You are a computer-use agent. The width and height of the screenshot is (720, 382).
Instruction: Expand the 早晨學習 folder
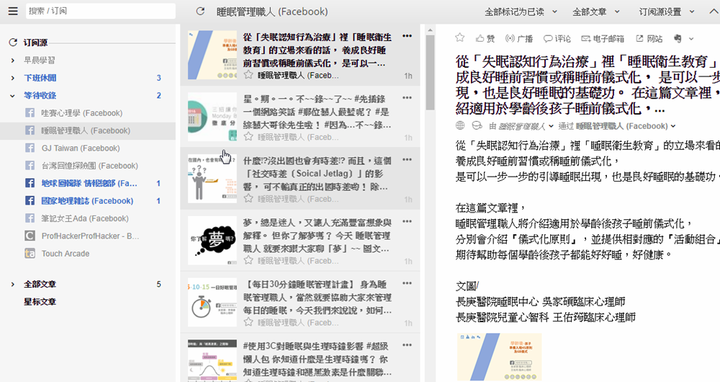pyautogui.click(x=12, y=60)
